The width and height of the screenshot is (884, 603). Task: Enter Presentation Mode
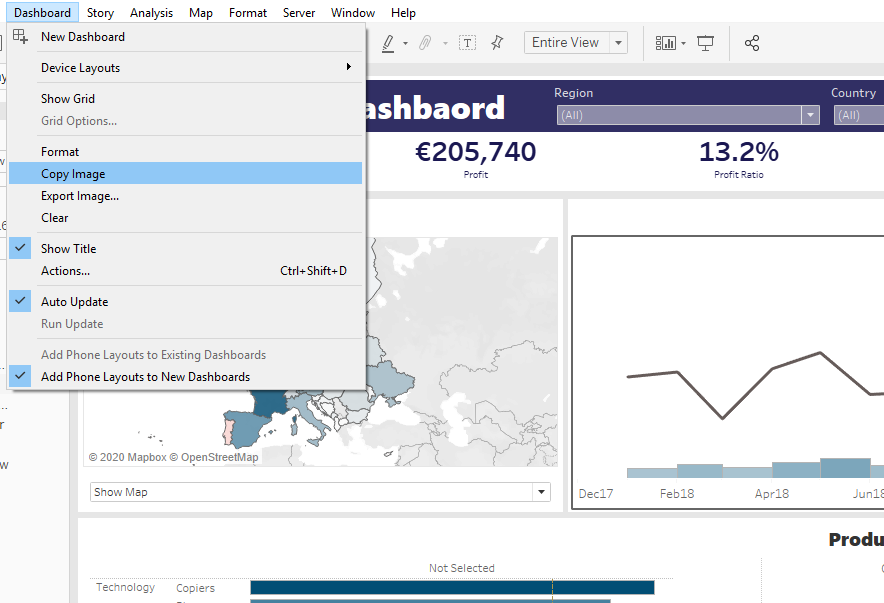pyautogui.click(x=706, y=42)
